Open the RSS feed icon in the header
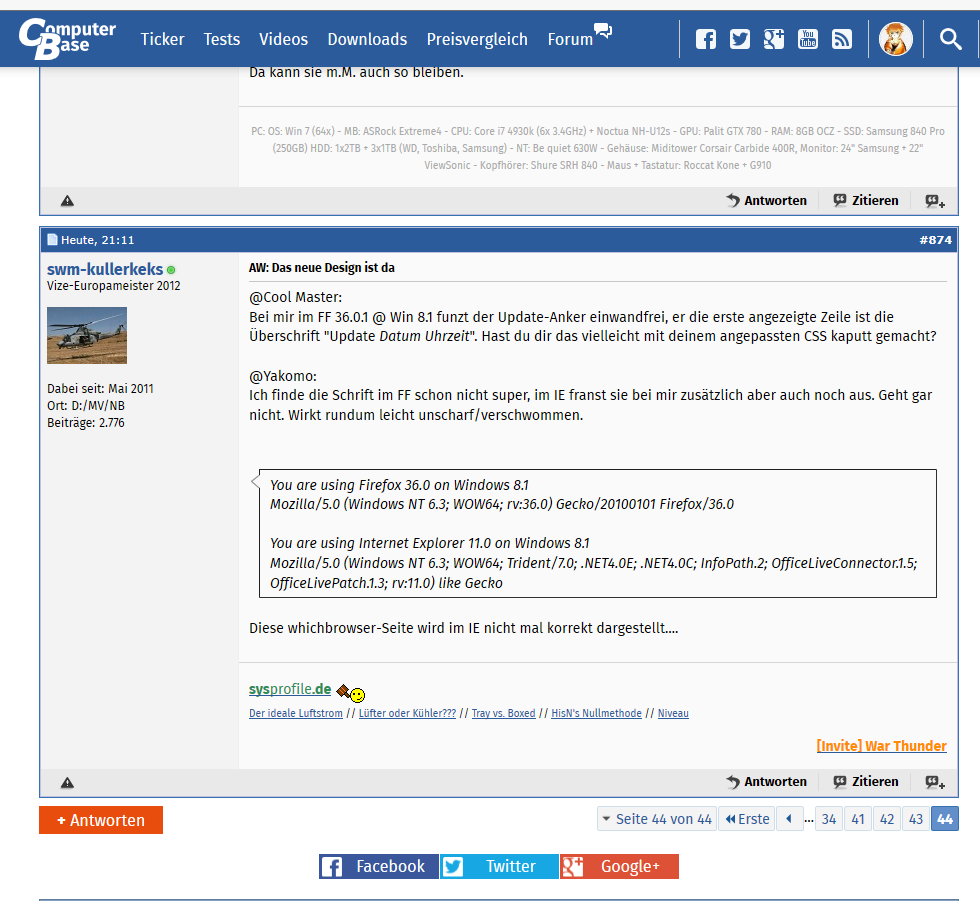Screen dimensions: 980x901 pyautogui.click(x=842, y=39)
